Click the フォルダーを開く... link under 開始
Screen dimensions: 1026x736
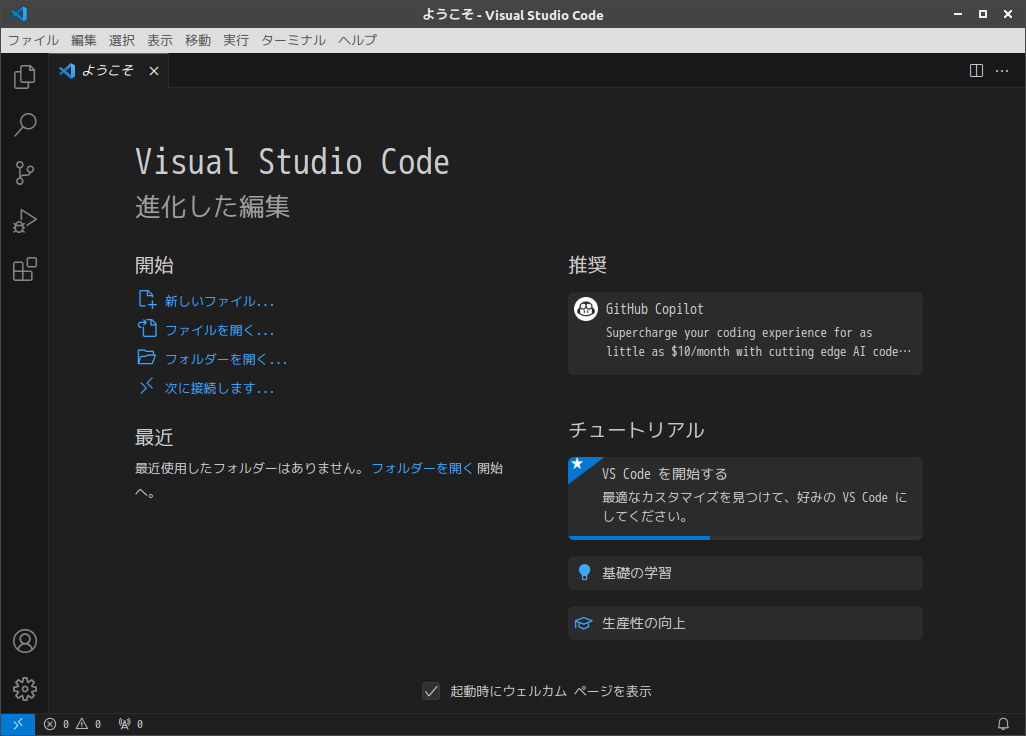click(226, 359)
